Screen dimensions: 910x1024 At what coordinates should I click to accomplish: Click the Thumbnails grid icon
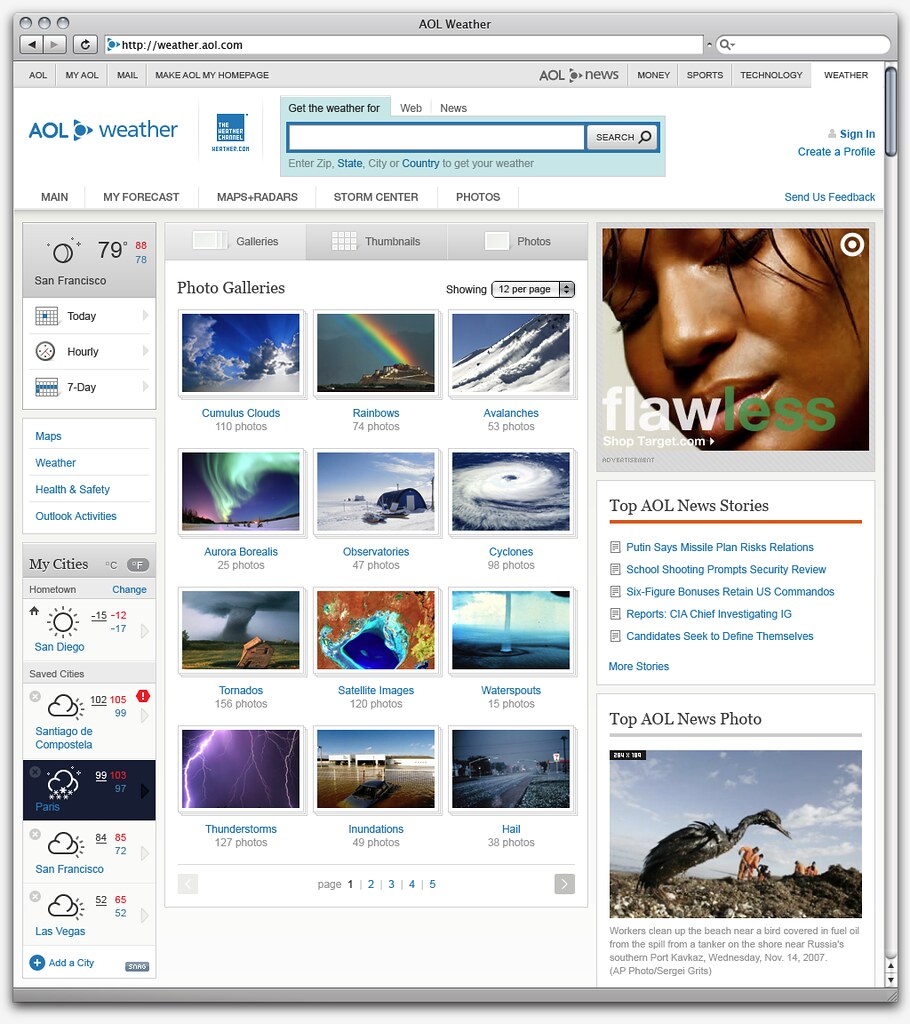[344, 241]
